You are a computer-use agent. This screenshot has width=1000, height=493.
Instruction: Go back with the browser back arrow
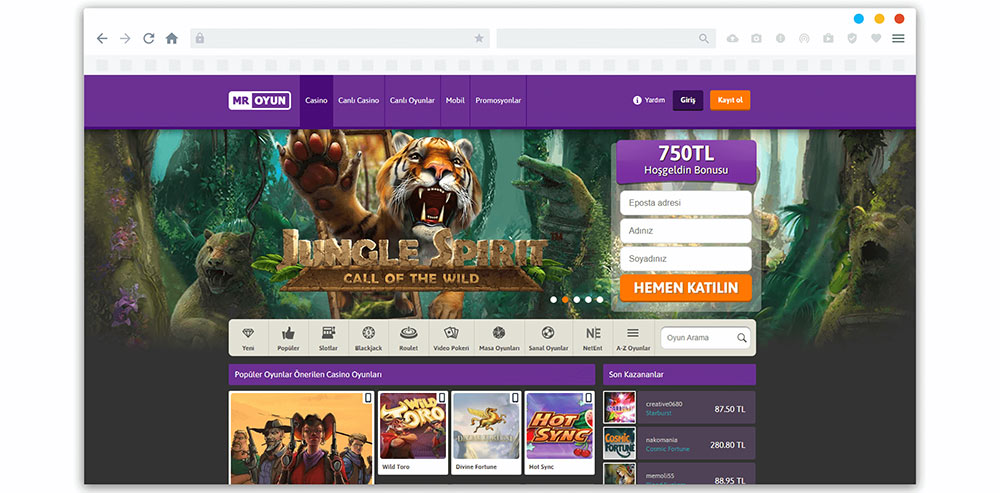click(x=102, y=38)
